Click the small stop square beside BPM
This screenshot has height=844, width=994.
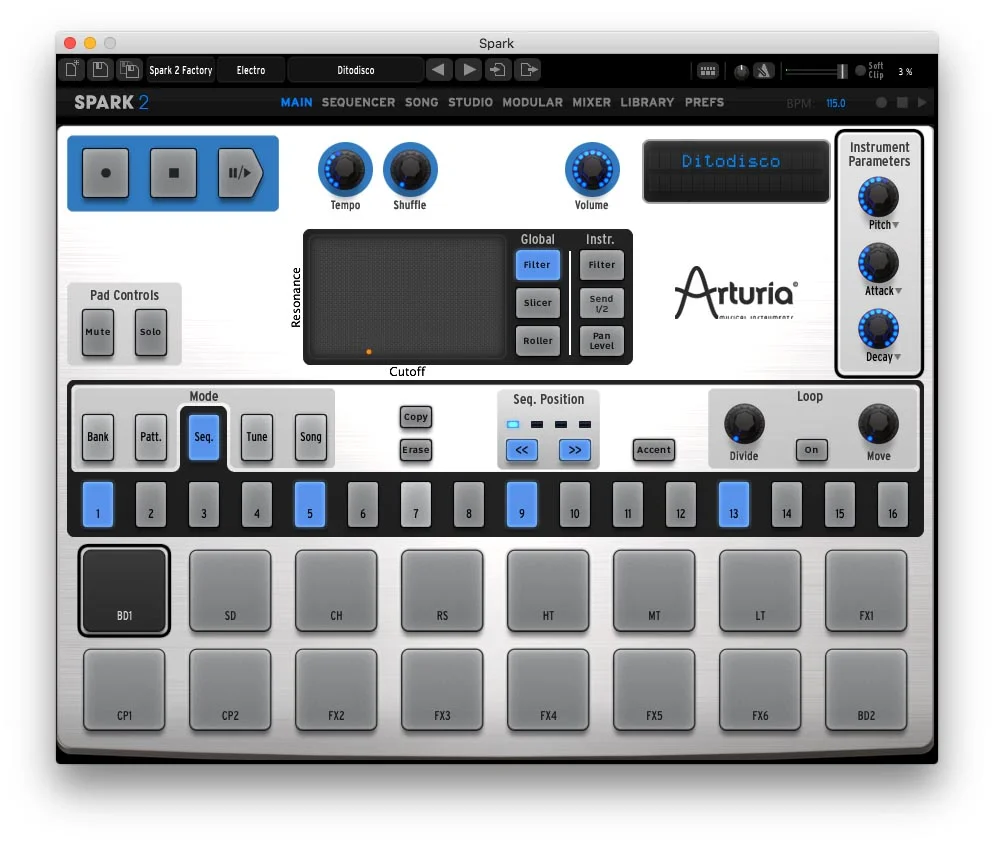click(902, 103)
